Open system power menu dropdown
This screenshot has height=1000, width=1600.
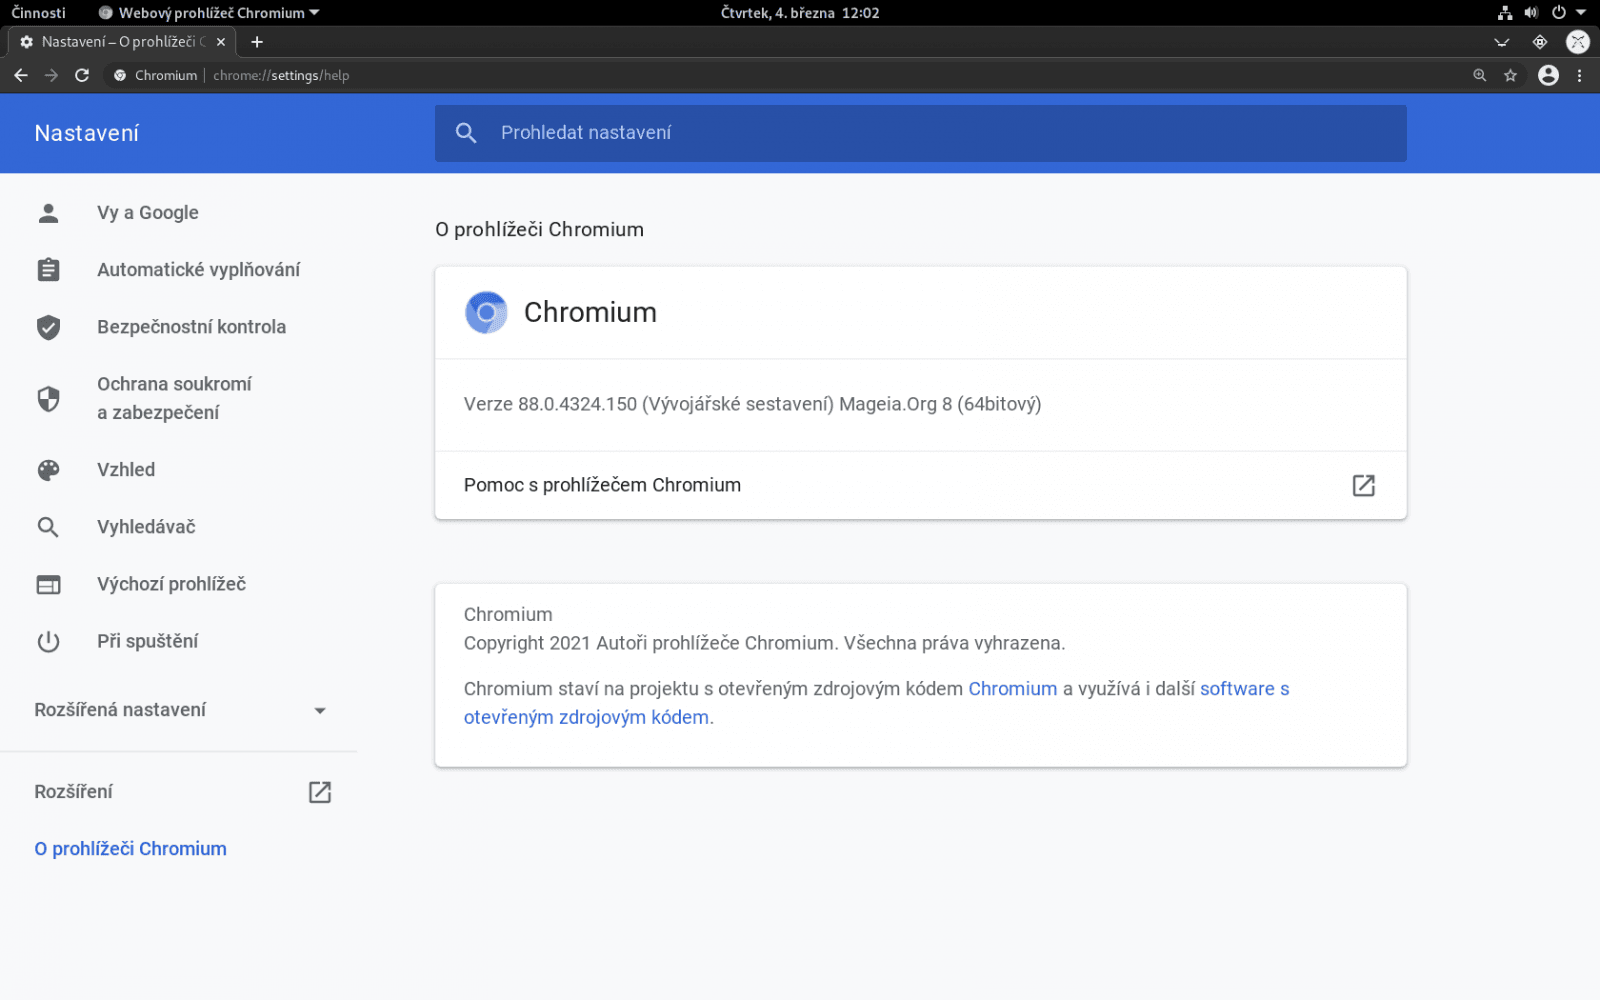1568,13
